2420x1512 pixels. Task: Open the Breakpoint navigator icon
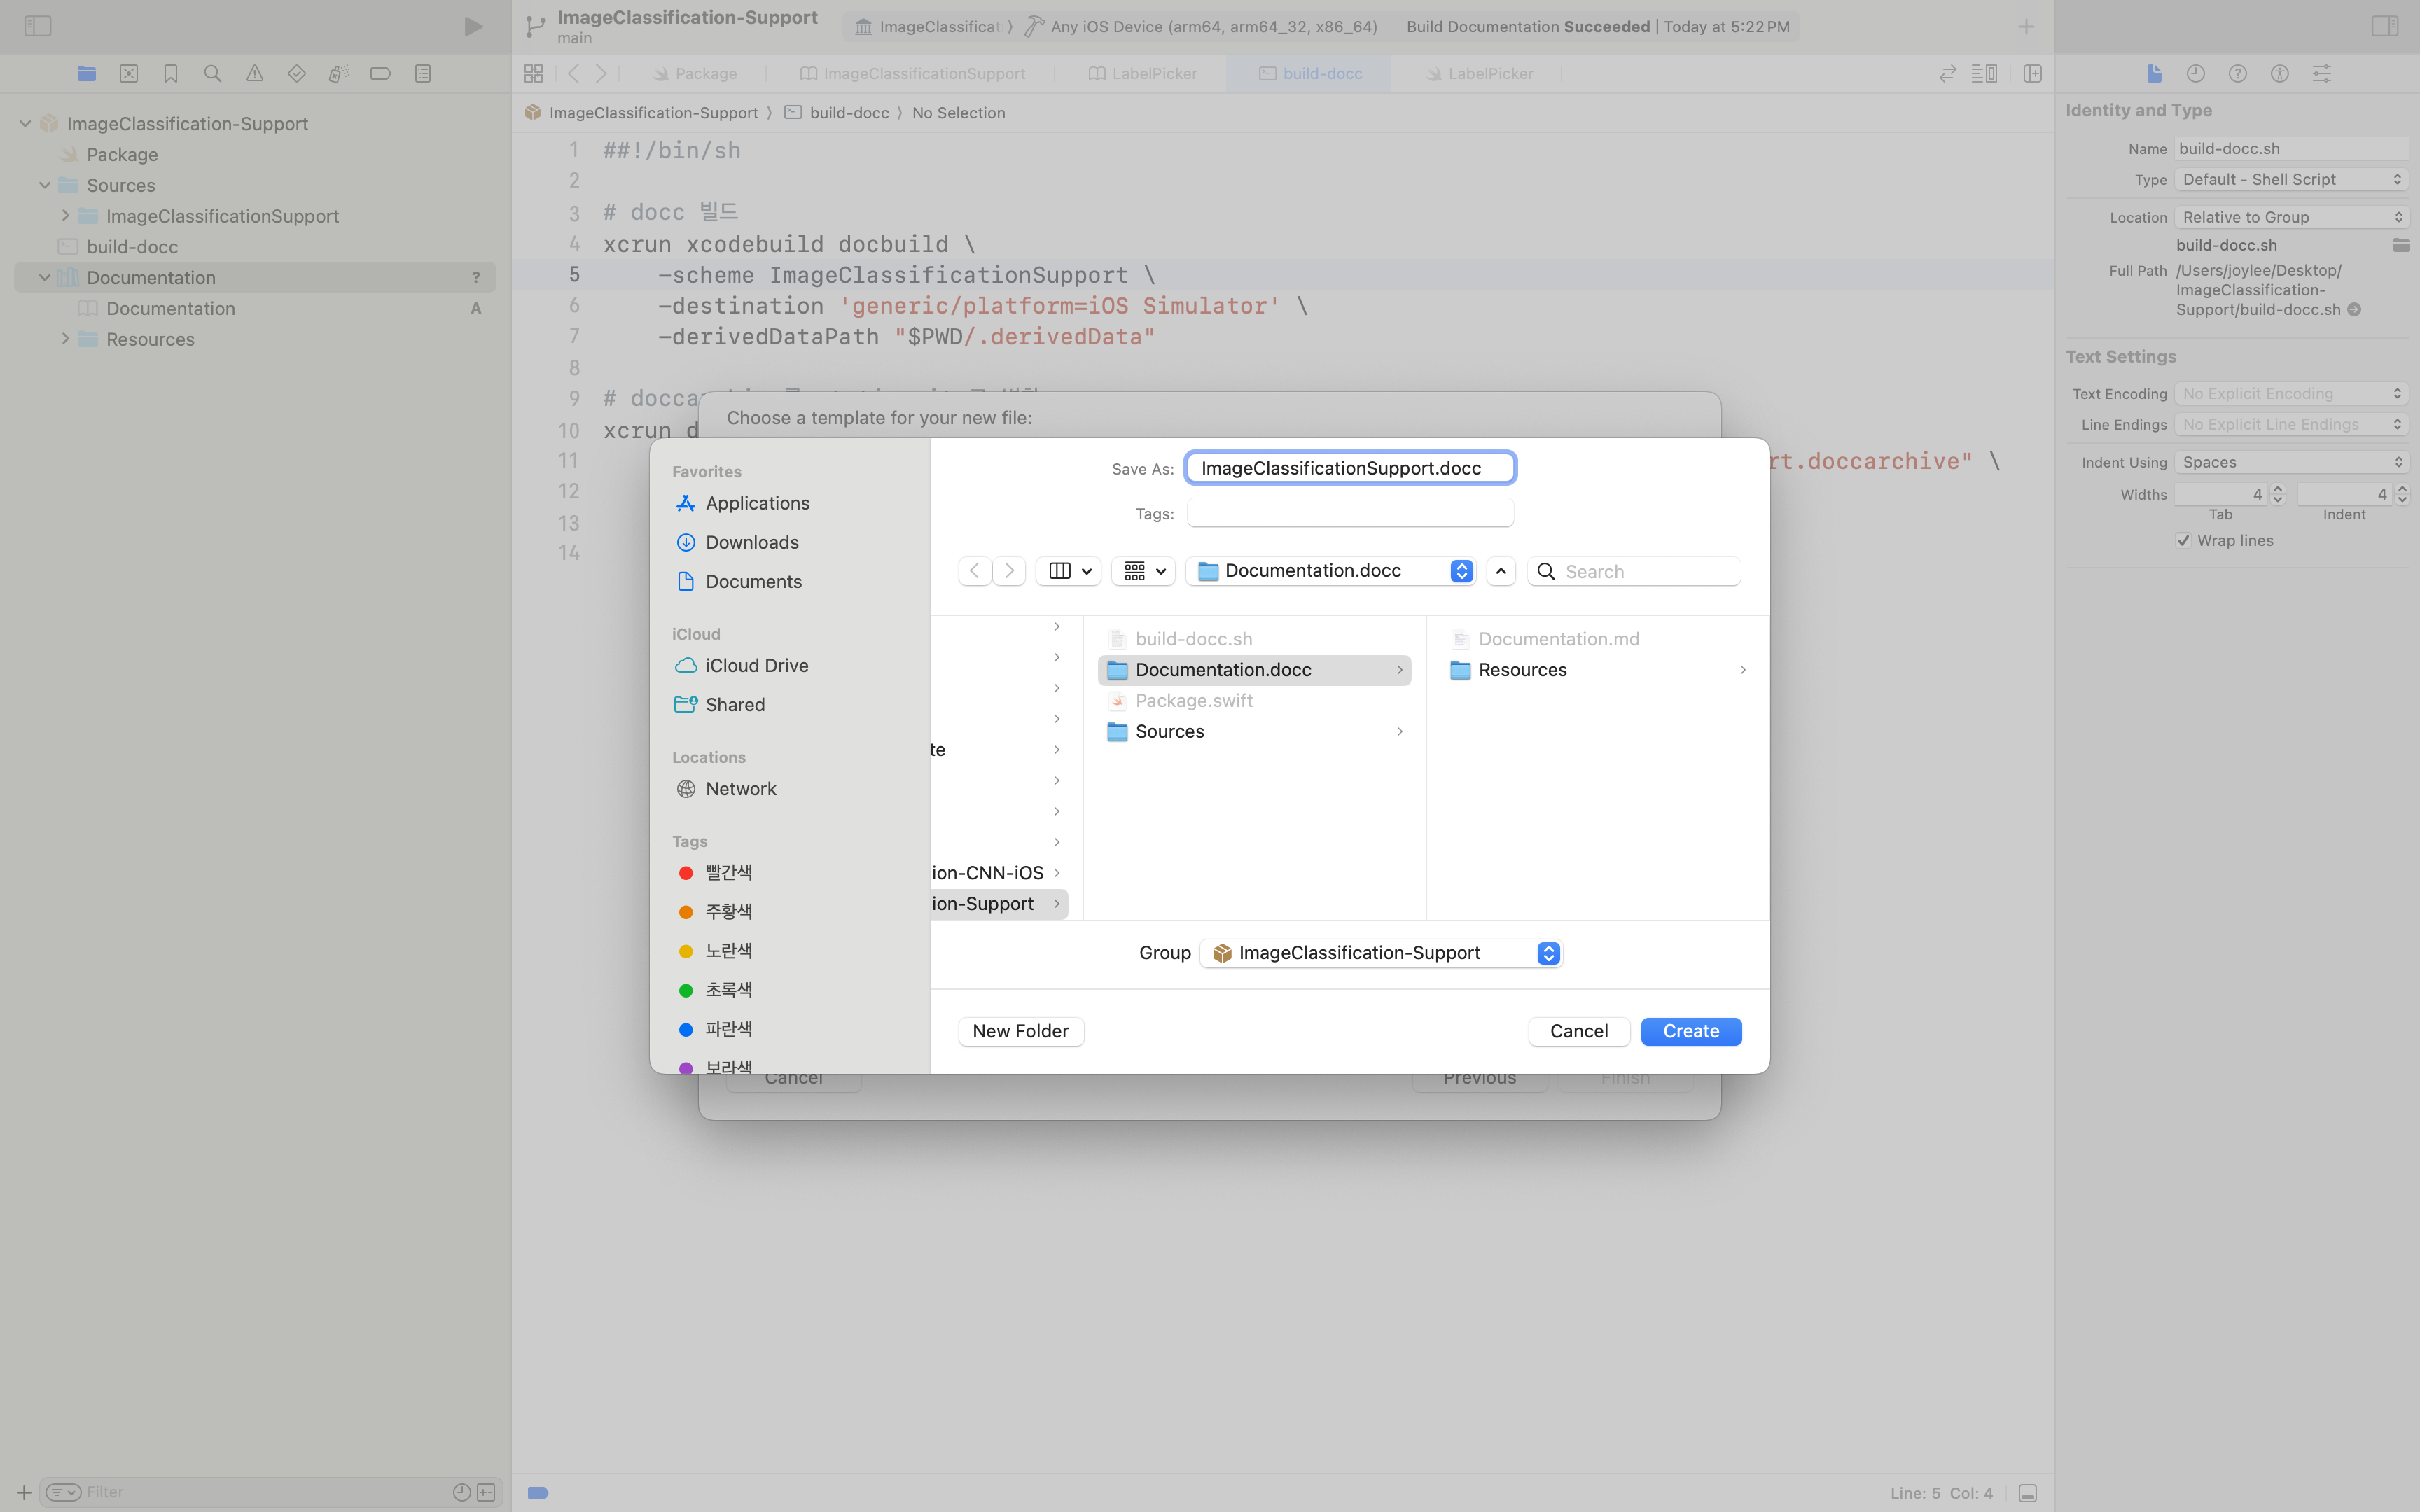point(381,73)
